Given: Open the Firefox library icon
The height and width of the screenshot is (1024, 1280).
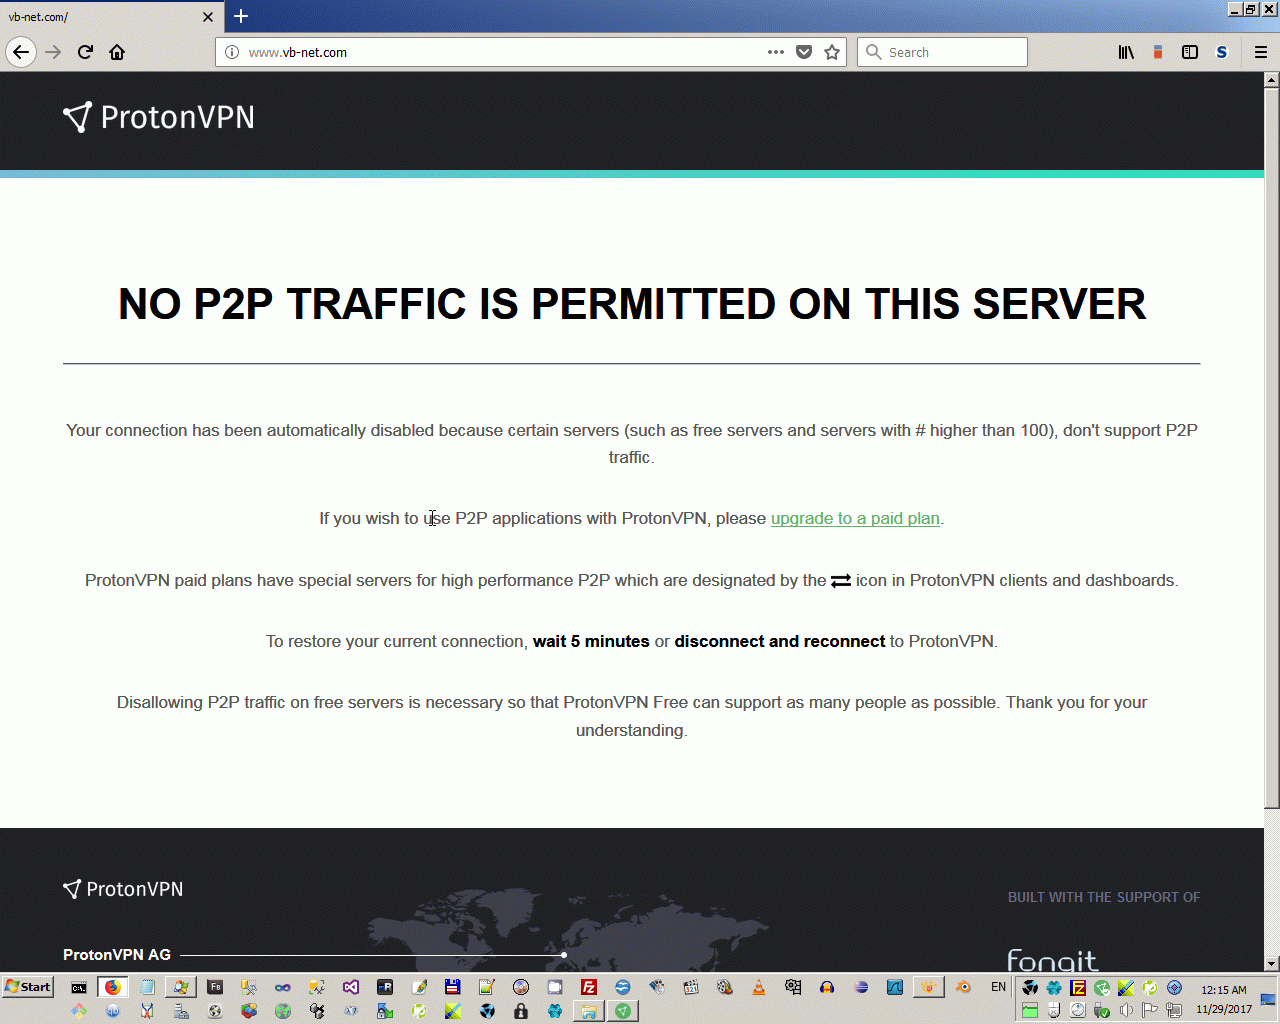Looking at the screenshot, I should click(x=1126, y=52).
